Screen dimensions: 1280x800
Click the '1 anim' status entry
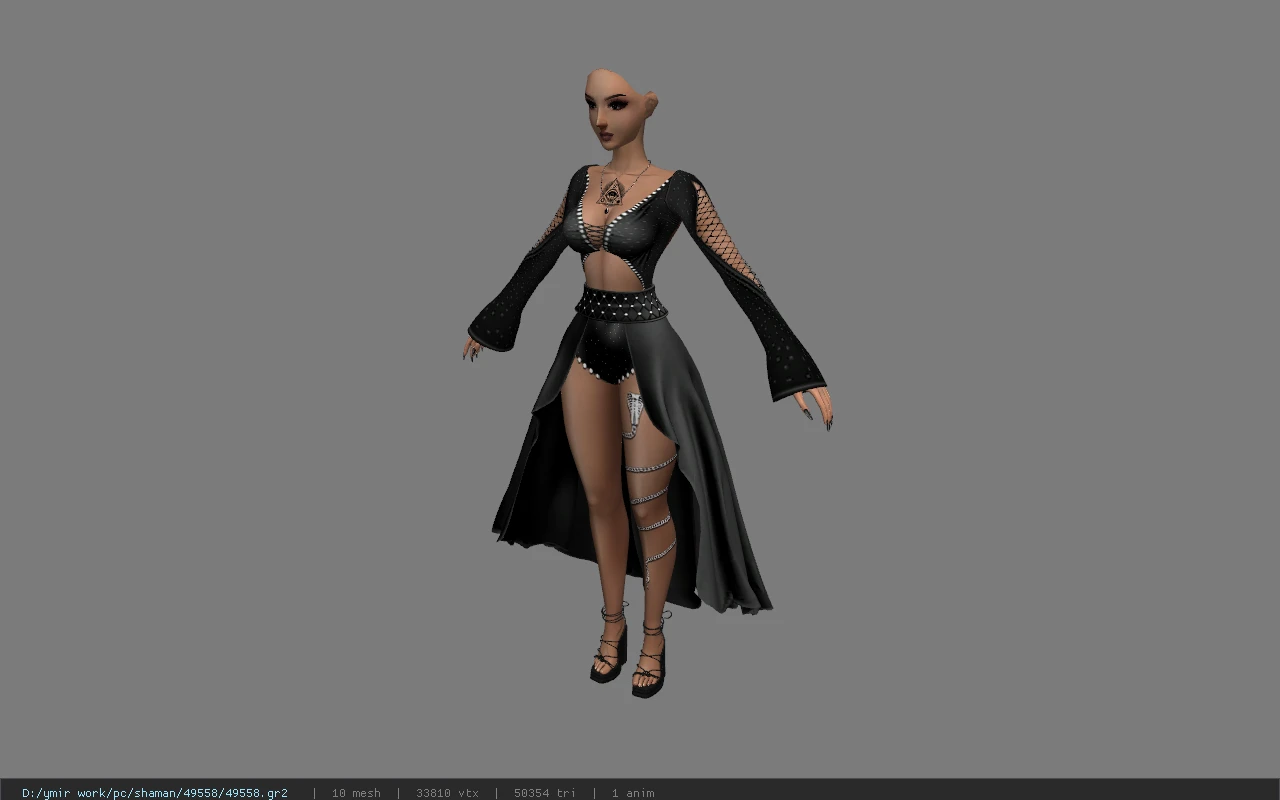(x=633, y=793)
